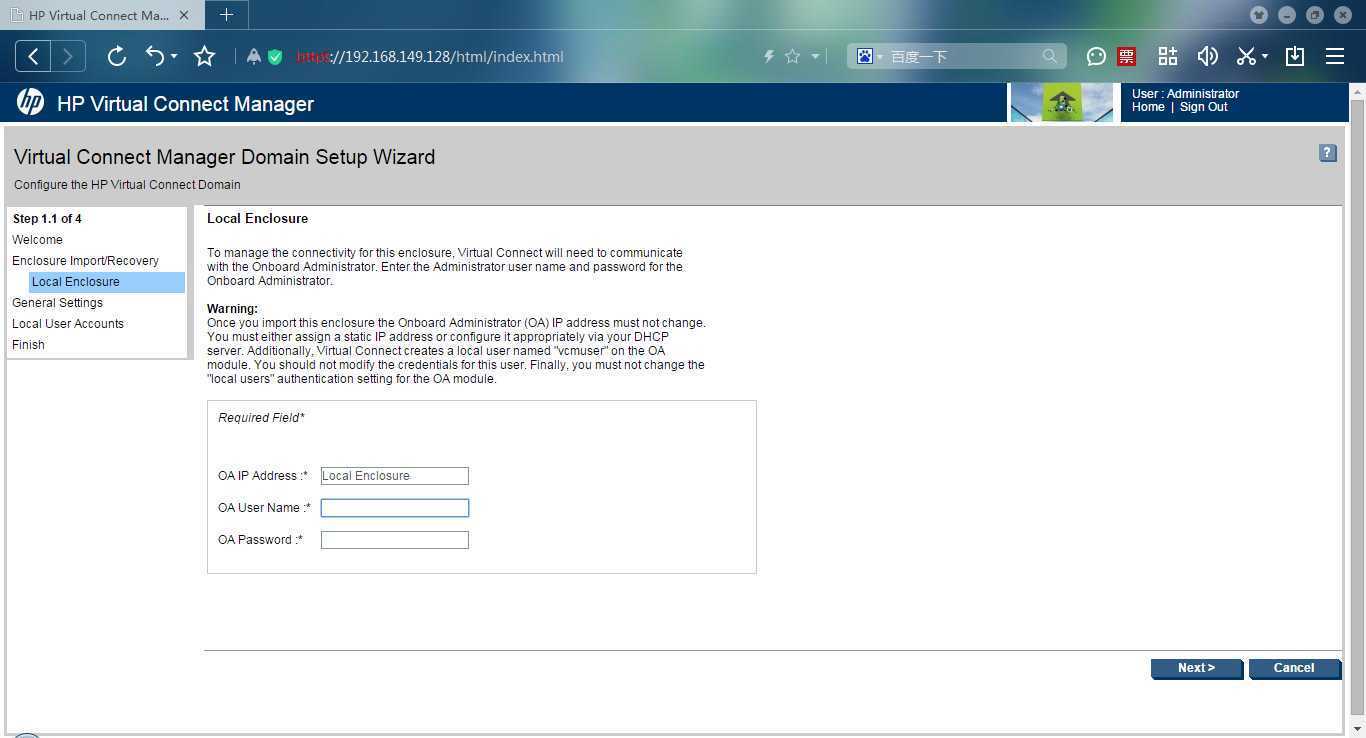1366x738 pixels.
Task: Click the undo/restore tab arrow icon
Action: coord(155,56)
